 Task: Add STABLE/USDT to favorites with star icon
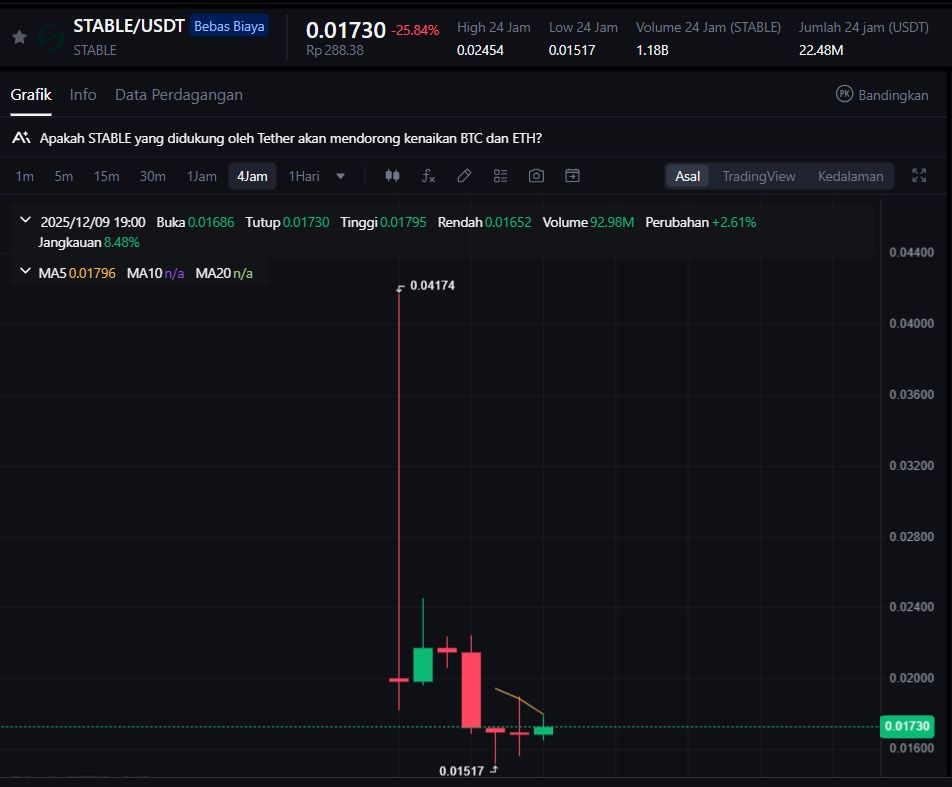(x=19, y=37)
